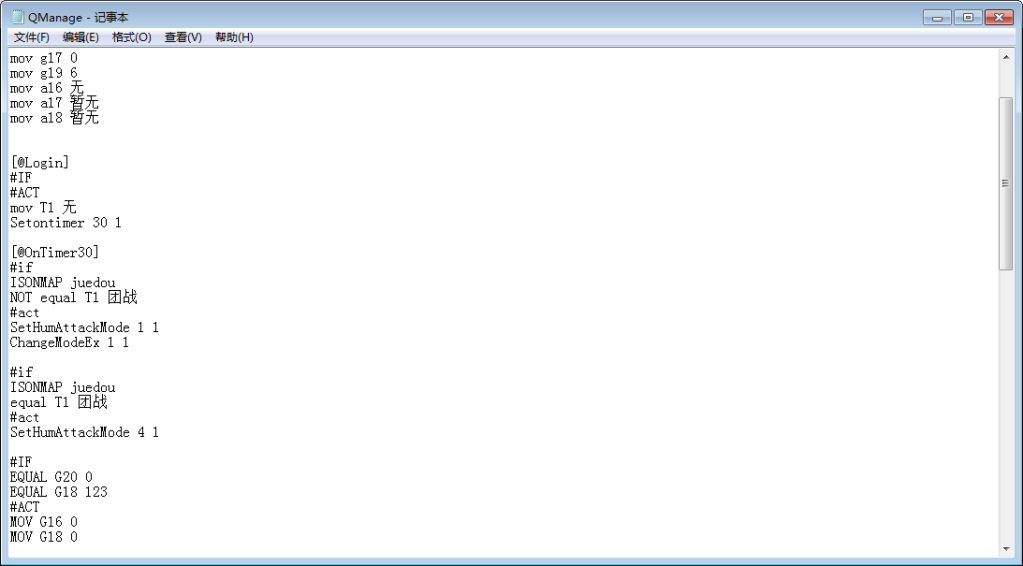Click the scrollbar track below the thumb
1023x566 pixels.
[x=1005, y=400]
